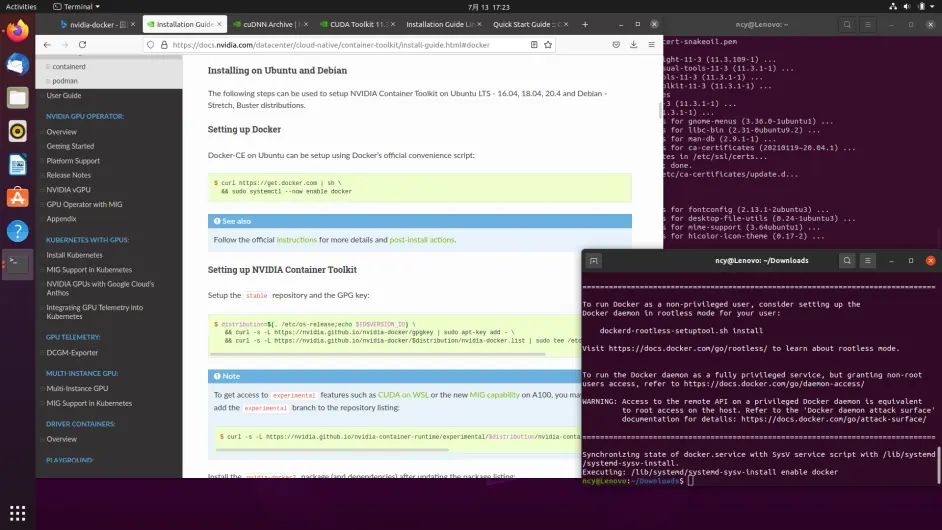The height and width of the screenshot is (530, 942).
Task: Open GPU Operator with MIG entry
Action: [84, 204]
